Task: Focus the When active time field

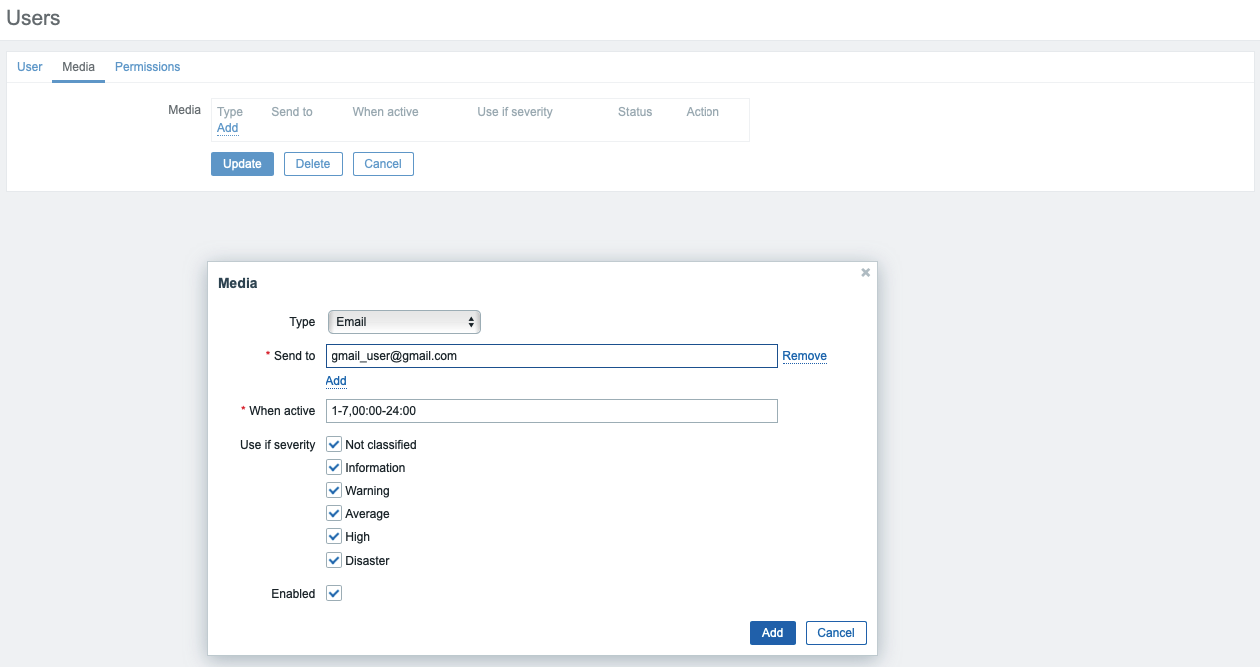Action: click(551, 411)
